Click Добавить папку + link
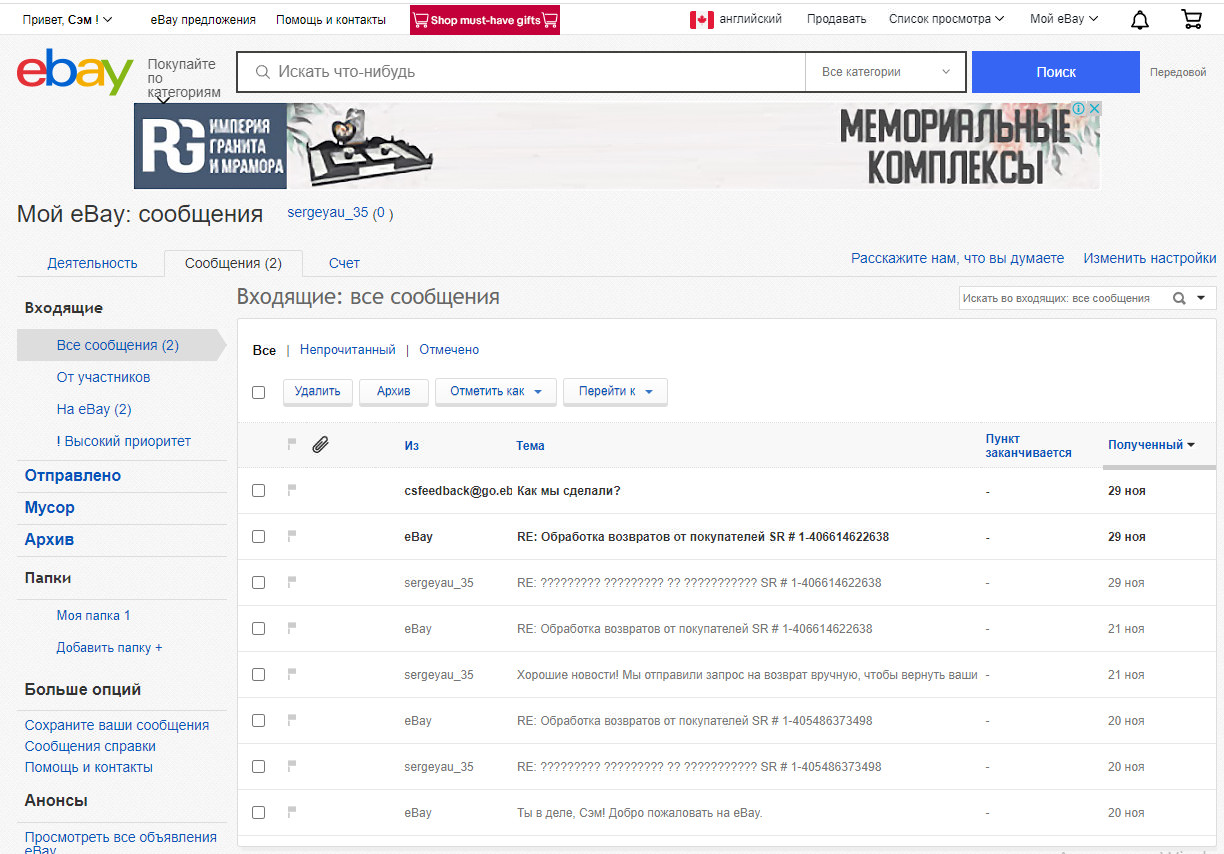Screen dimensions: 1224x854 pos(109,647)
